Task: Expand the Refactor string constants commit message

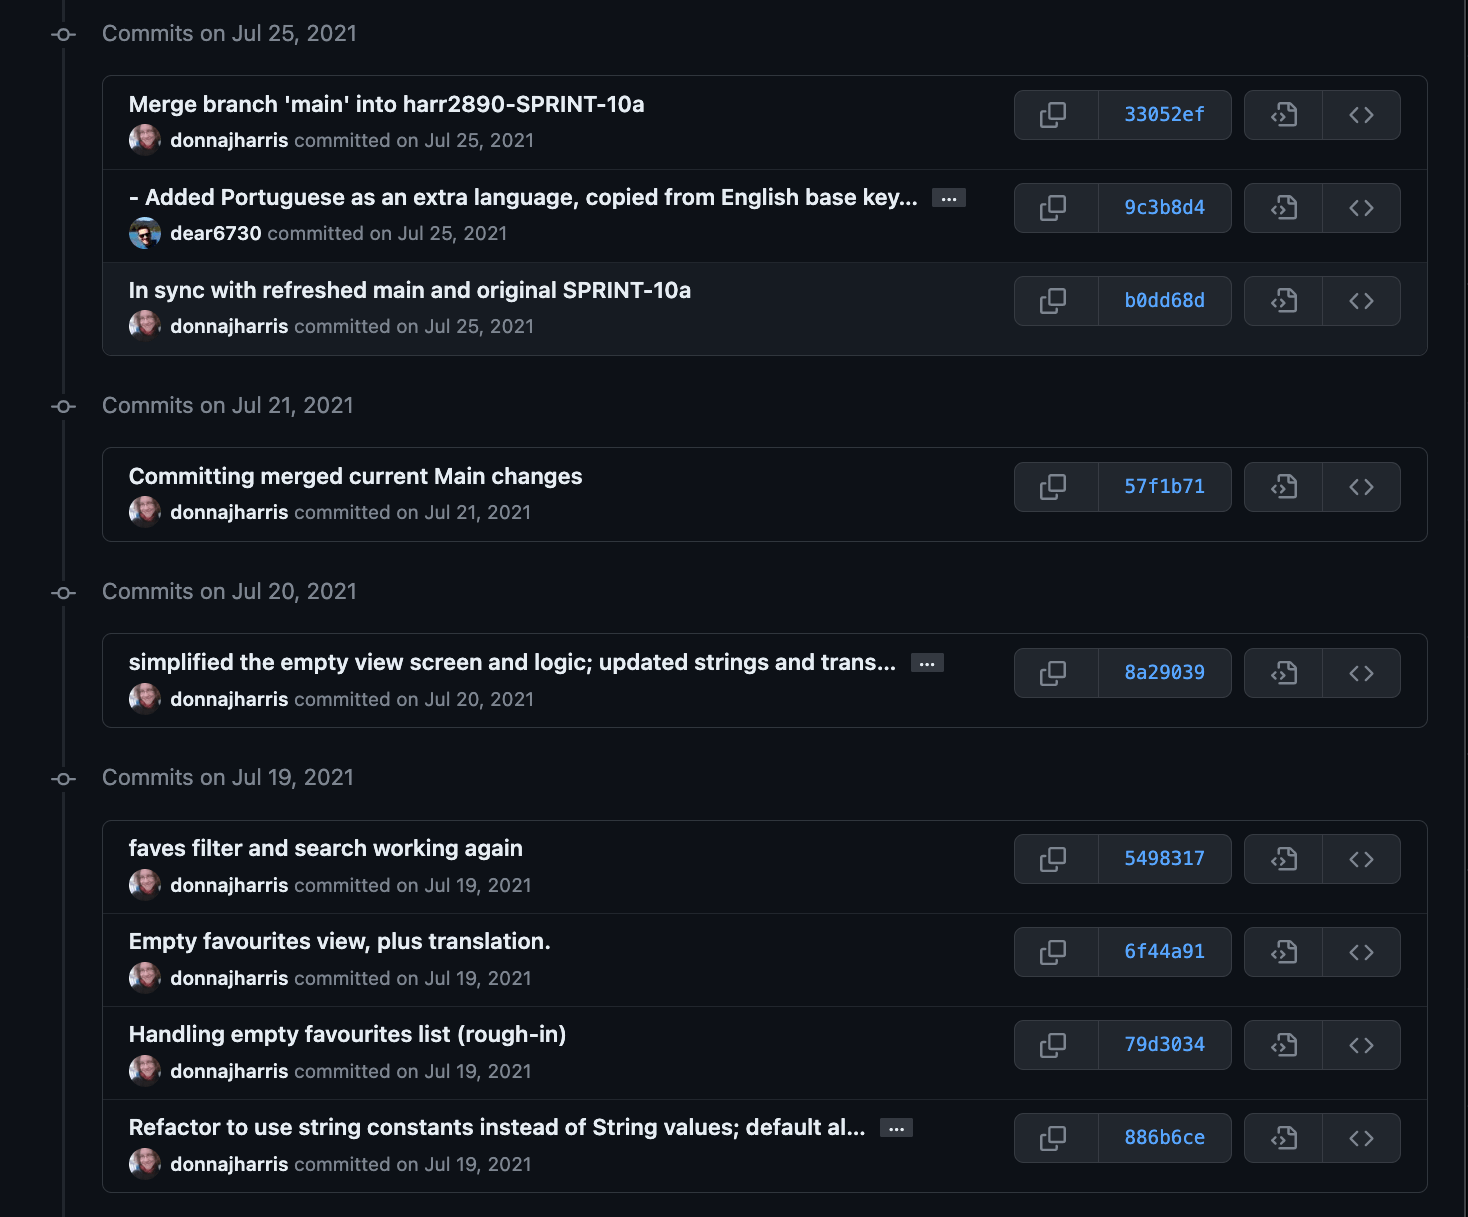Action: pyautogui.click(x=896, y=1128)
